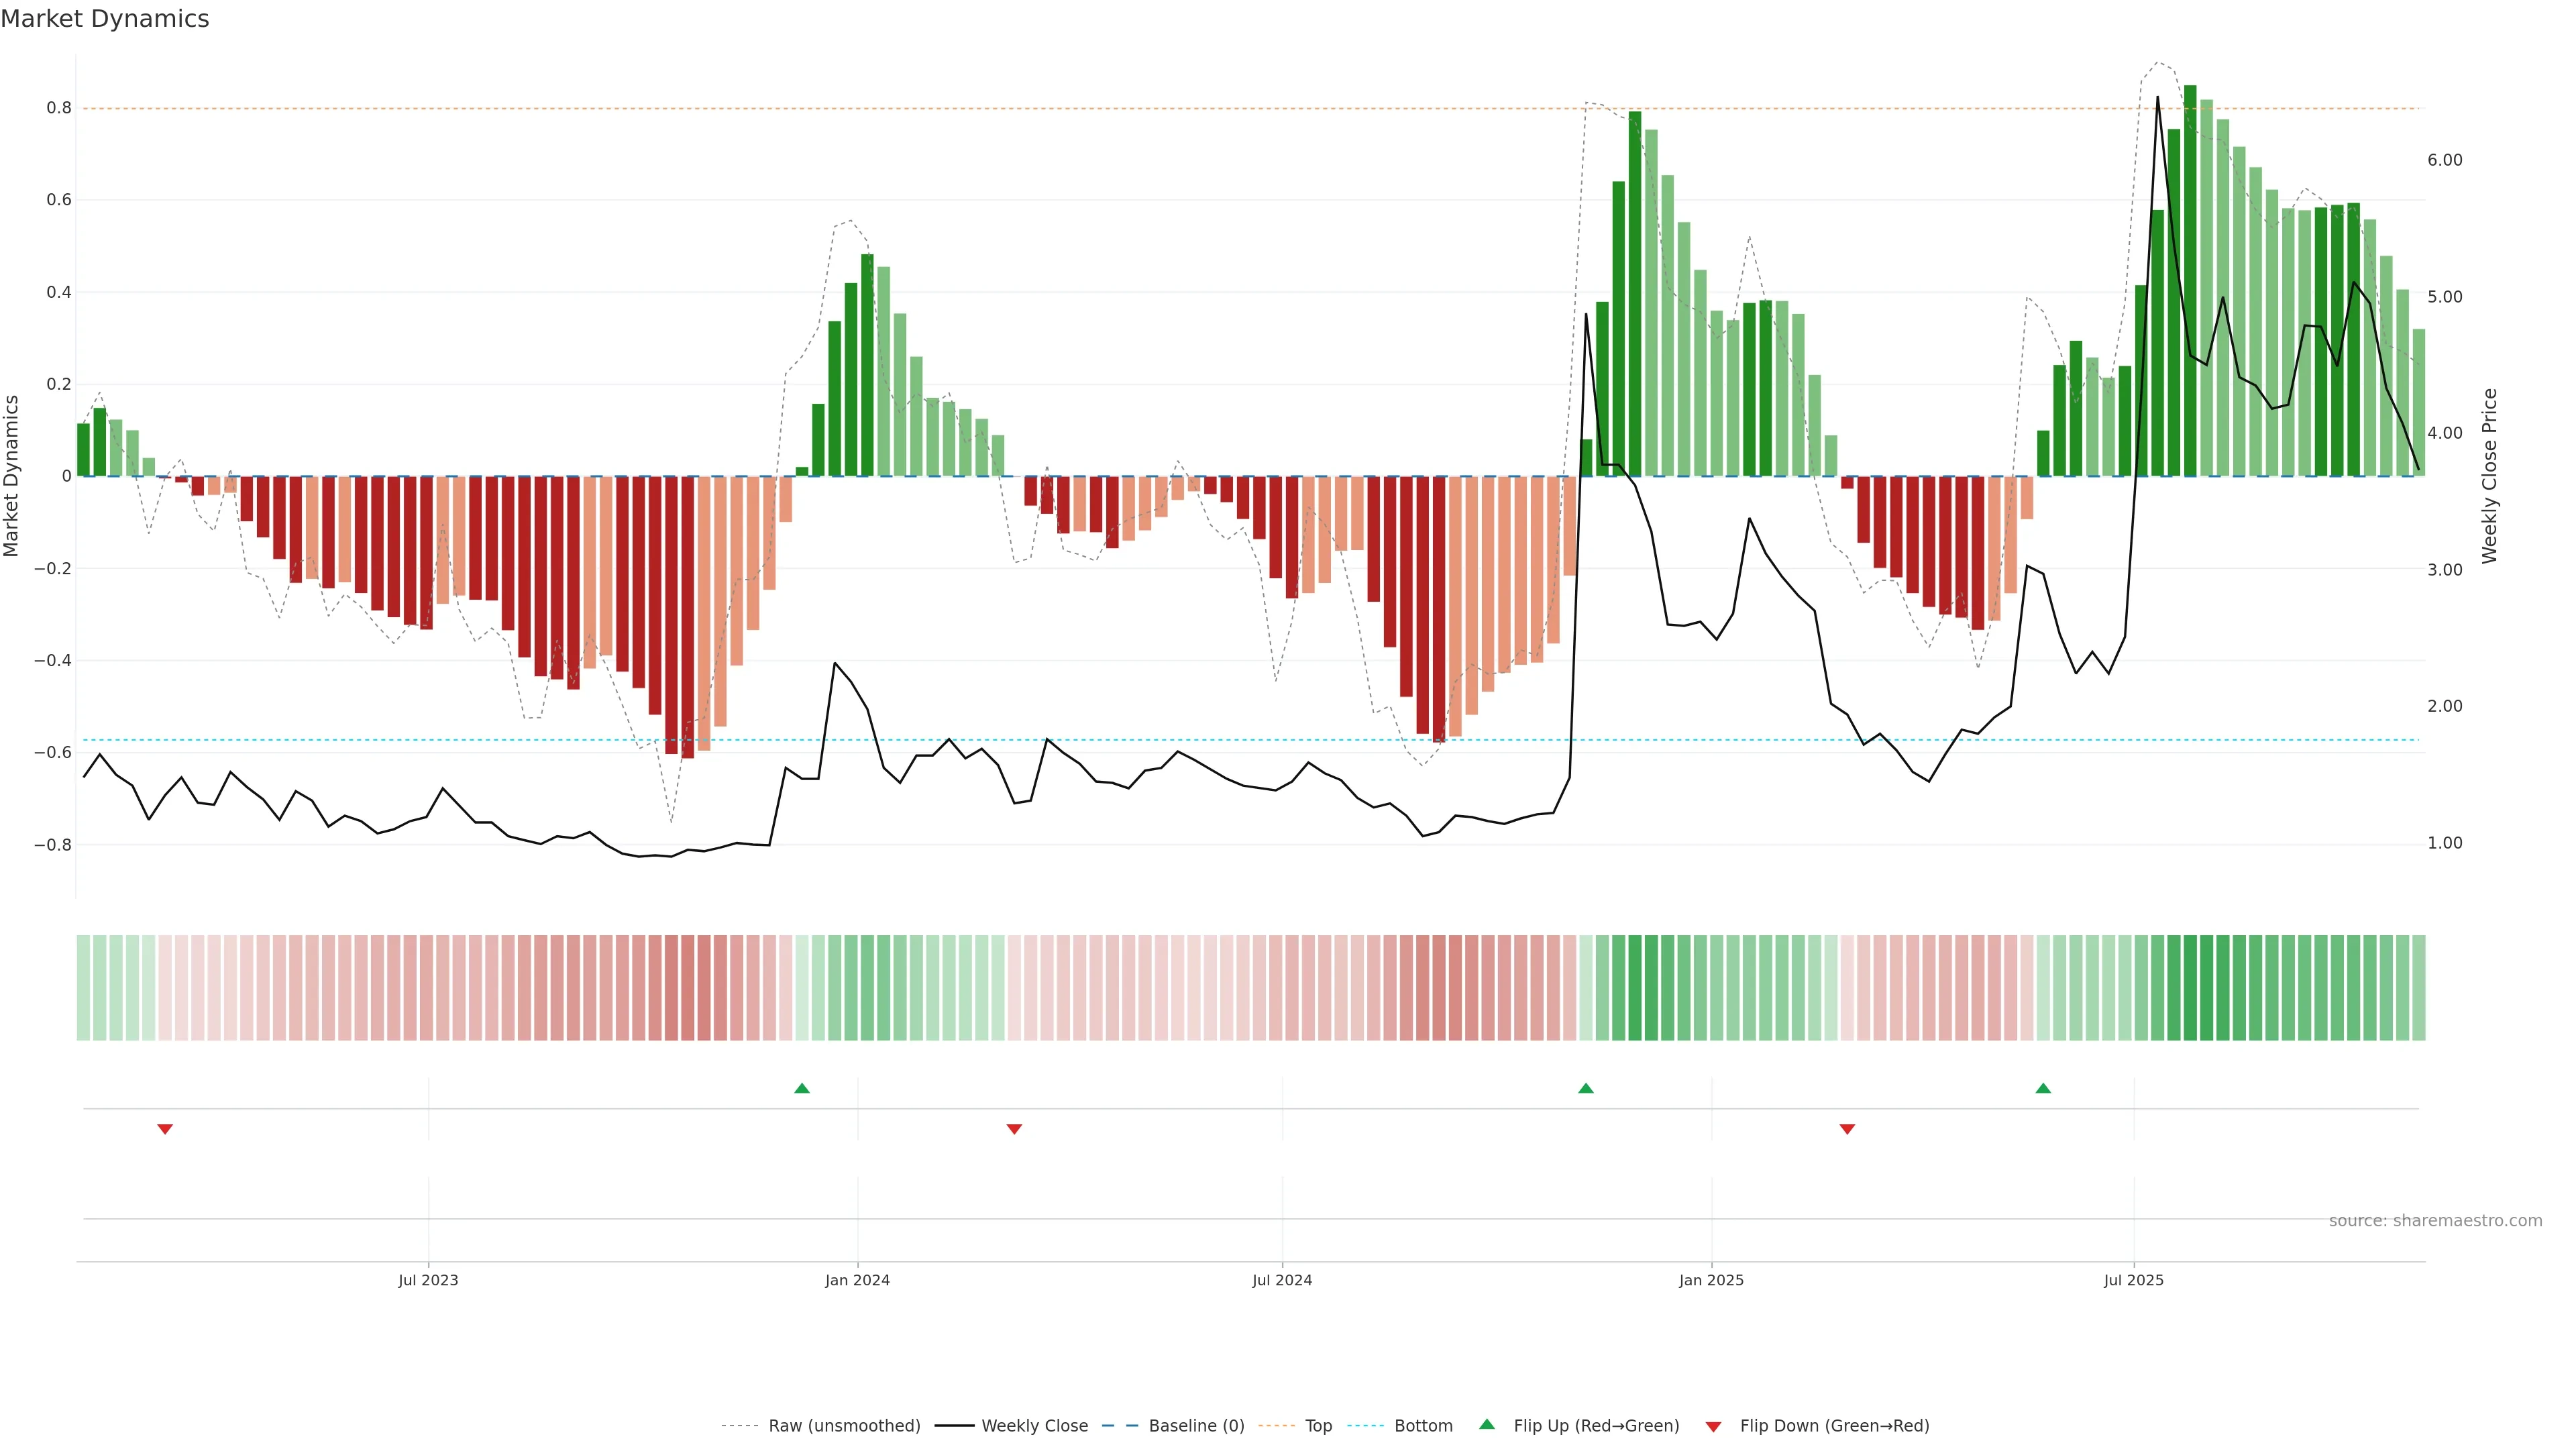Click the Jul 2024 x-axis label

coord(1282,1280)
